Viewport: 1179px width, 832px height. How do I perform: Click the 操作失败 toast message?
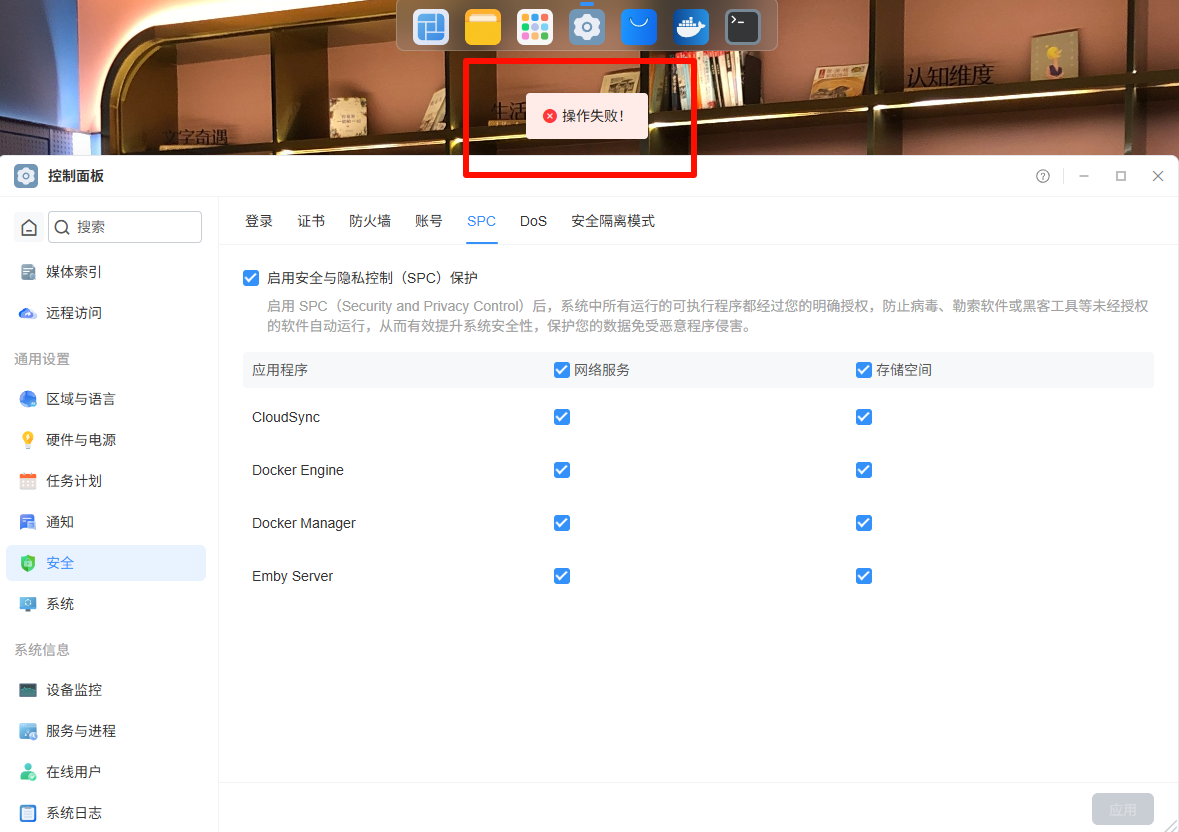586,116
